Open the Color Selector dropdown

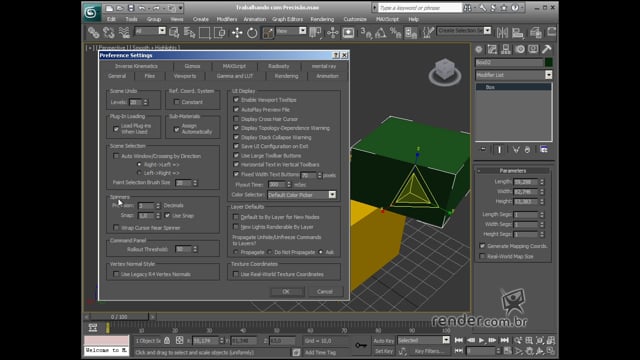click(332, 195)
